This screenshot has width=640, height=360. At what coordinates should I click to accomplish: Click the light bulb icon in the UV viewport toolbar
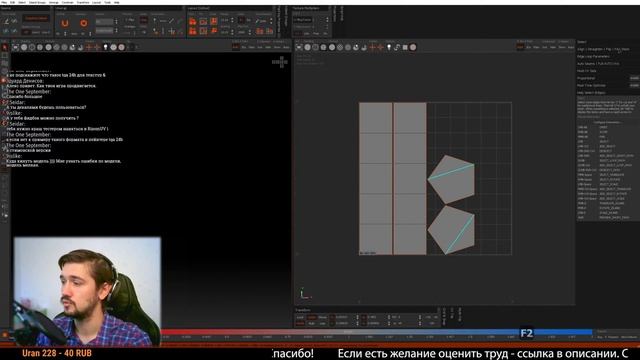point(389,47)
